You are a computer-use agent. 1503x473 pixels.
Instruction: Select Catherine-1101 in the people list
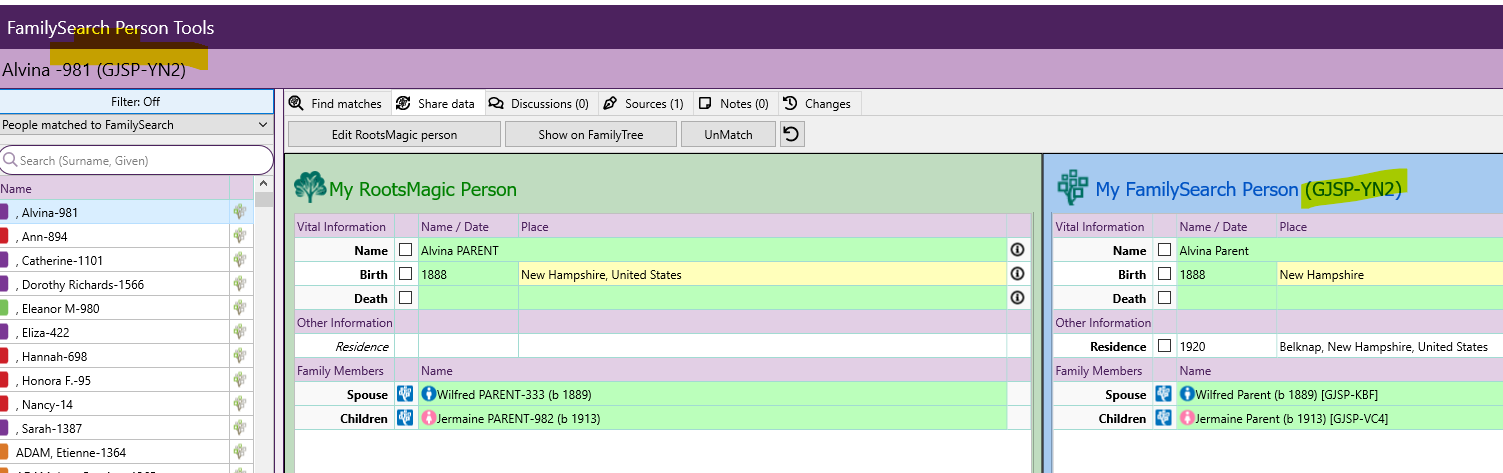pyautogui.click(x=127, y=260)
